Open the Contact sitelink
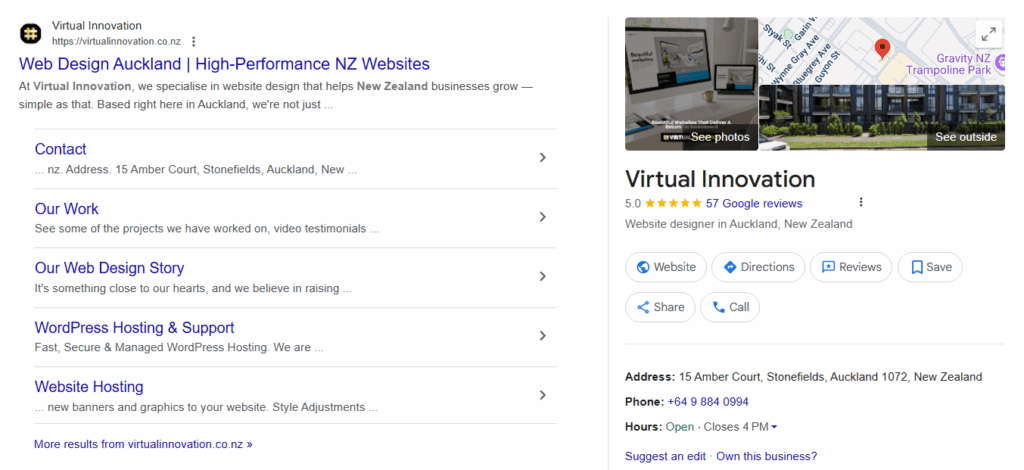 60,149
